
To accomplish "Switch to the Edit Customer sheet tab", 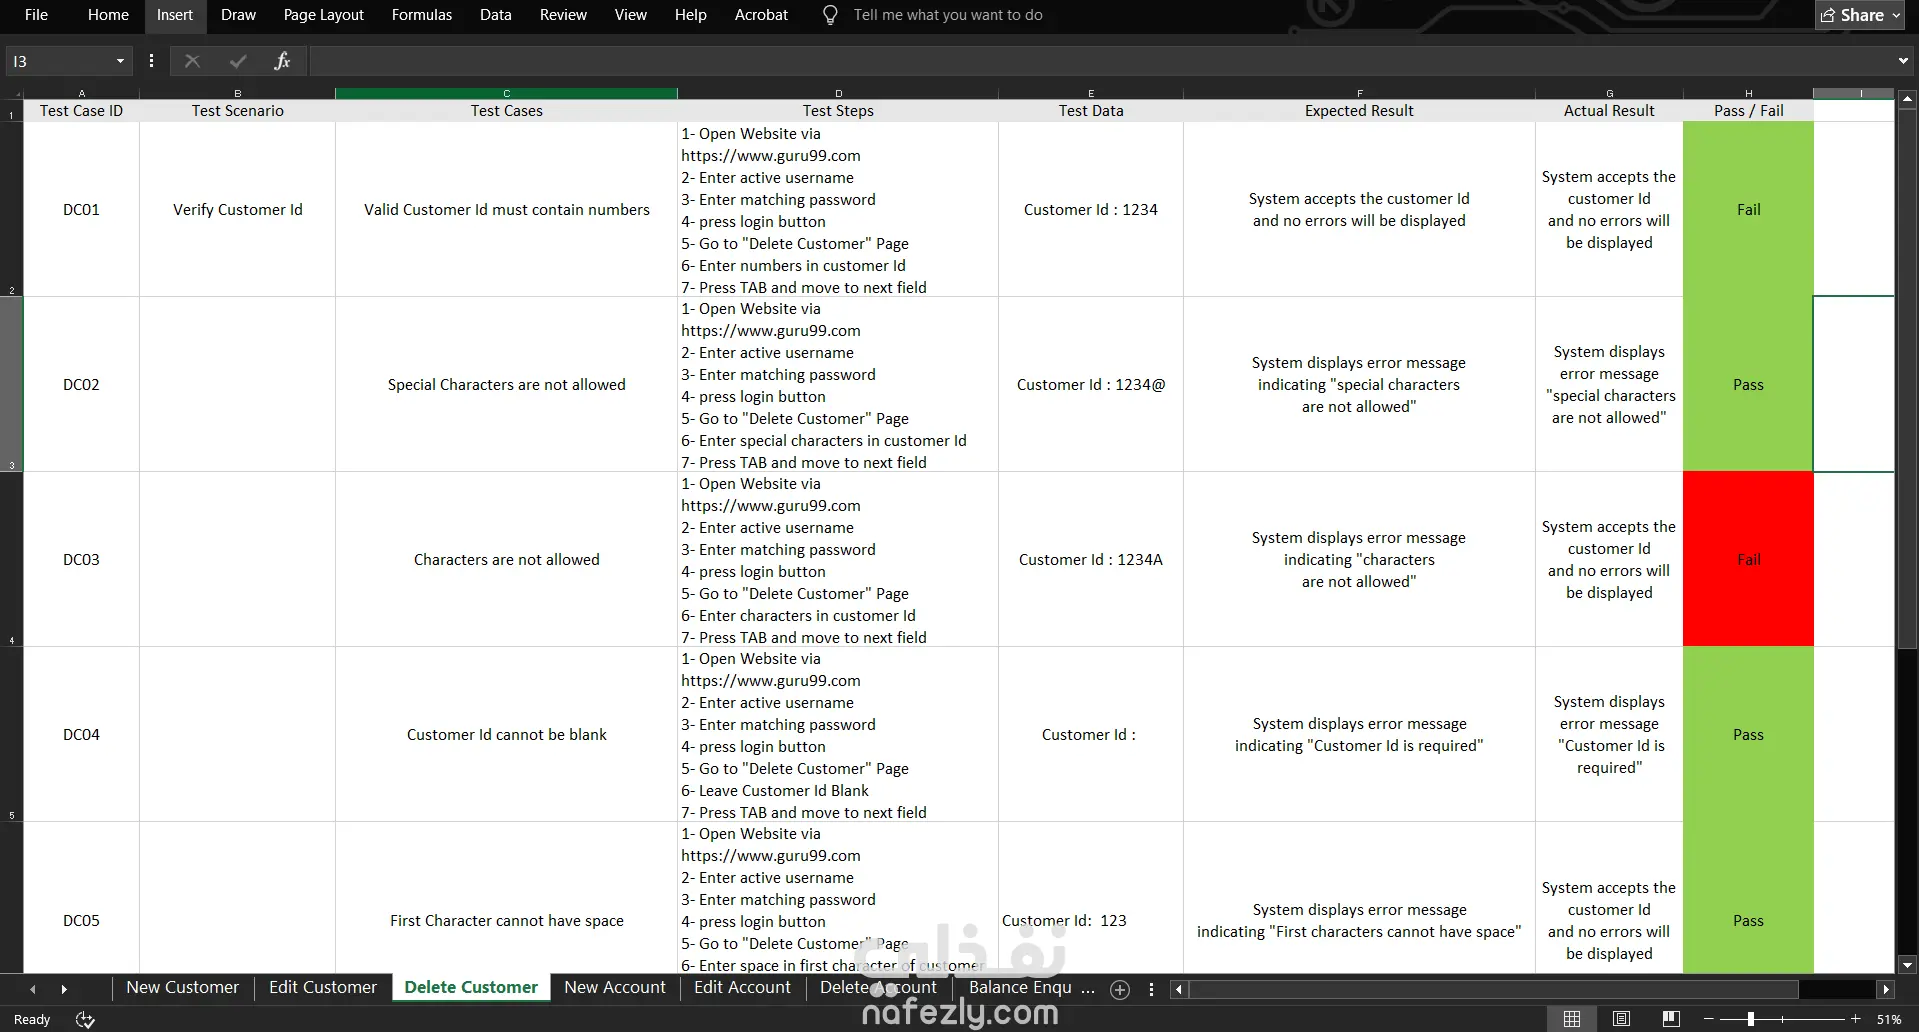I will [x=322, y=987].
